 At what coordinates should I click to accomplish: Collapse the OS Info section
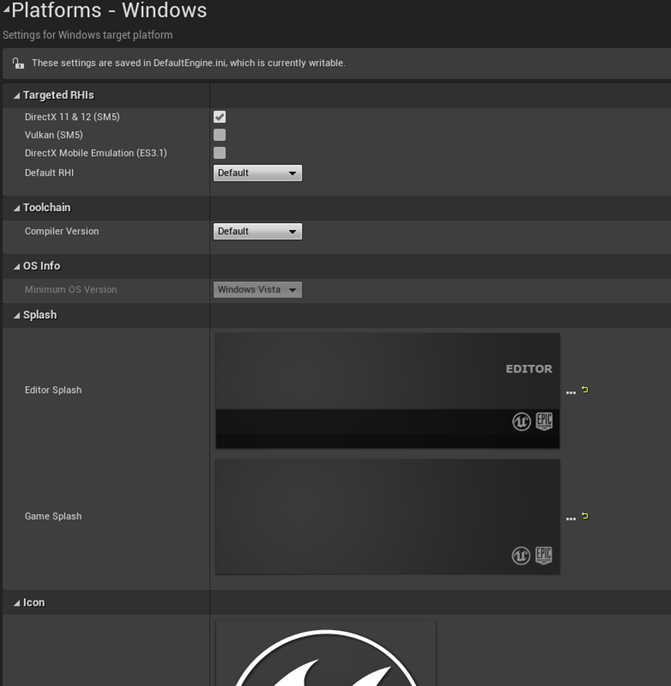pos(17,266)
